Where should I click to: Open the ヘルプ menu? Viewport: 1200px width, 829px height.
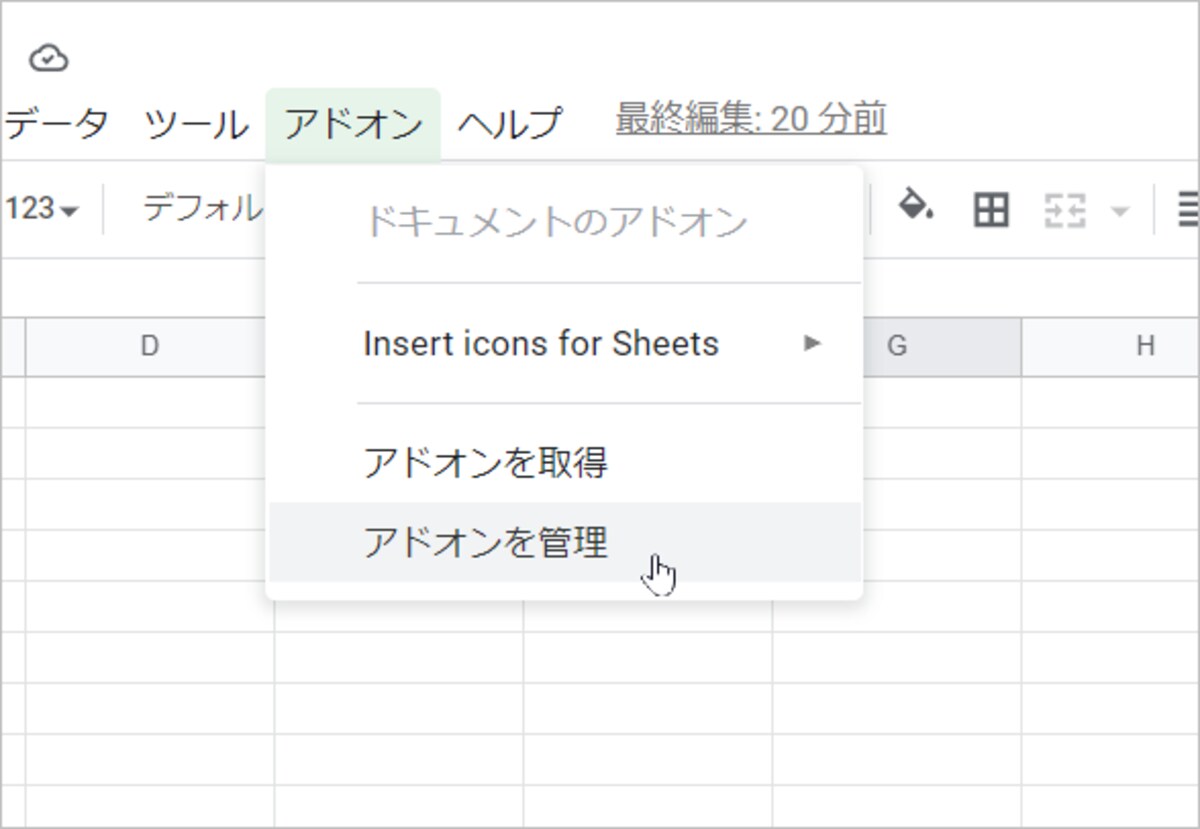point(510,125)
